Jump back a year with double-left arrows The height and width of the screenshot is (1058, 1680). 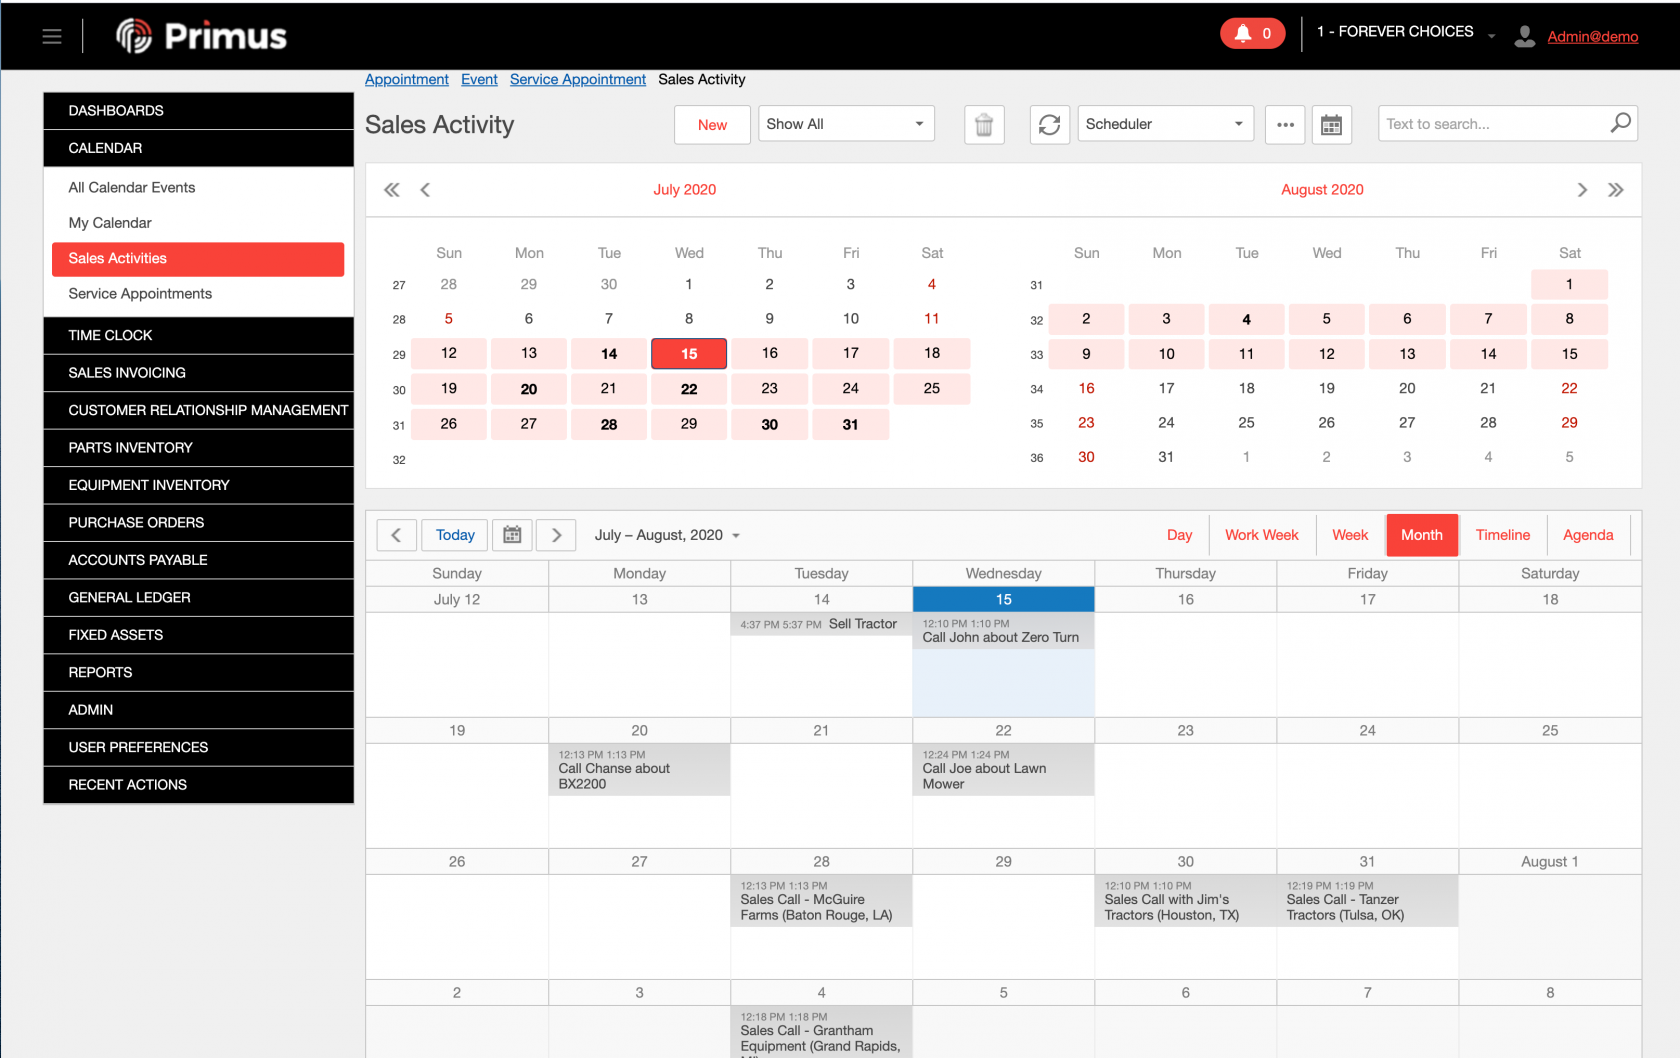(x=392, y=190)
